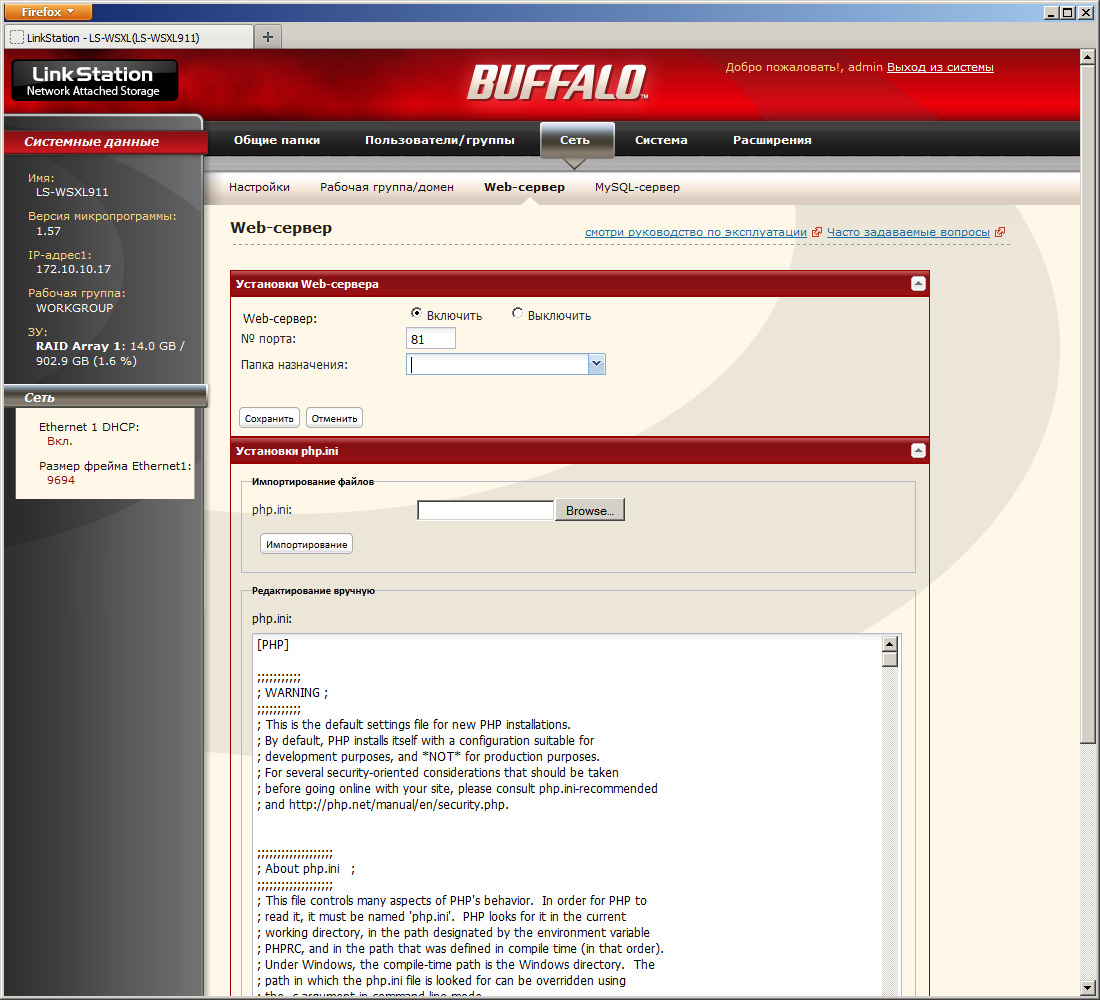
Task: Click the '; WARNING ;' line in editor
Action: point(293,693)
